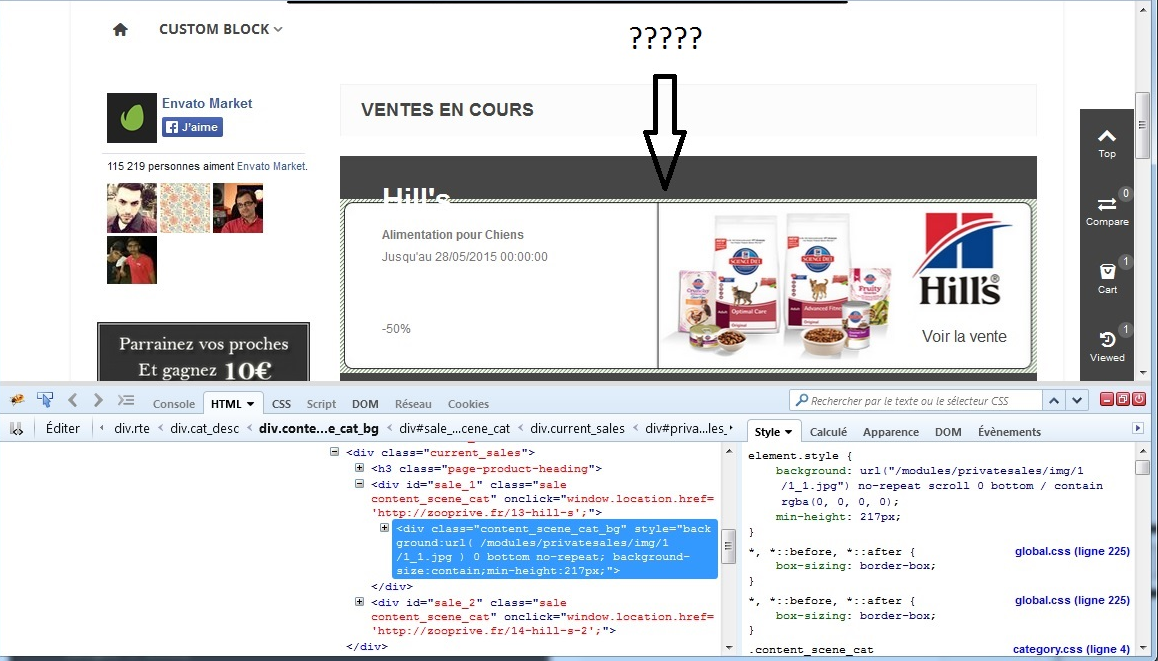The height and width of the screenshot is (661, 1158).
Task: Open the HTML tab dropdown arrow
Action: 251,404
